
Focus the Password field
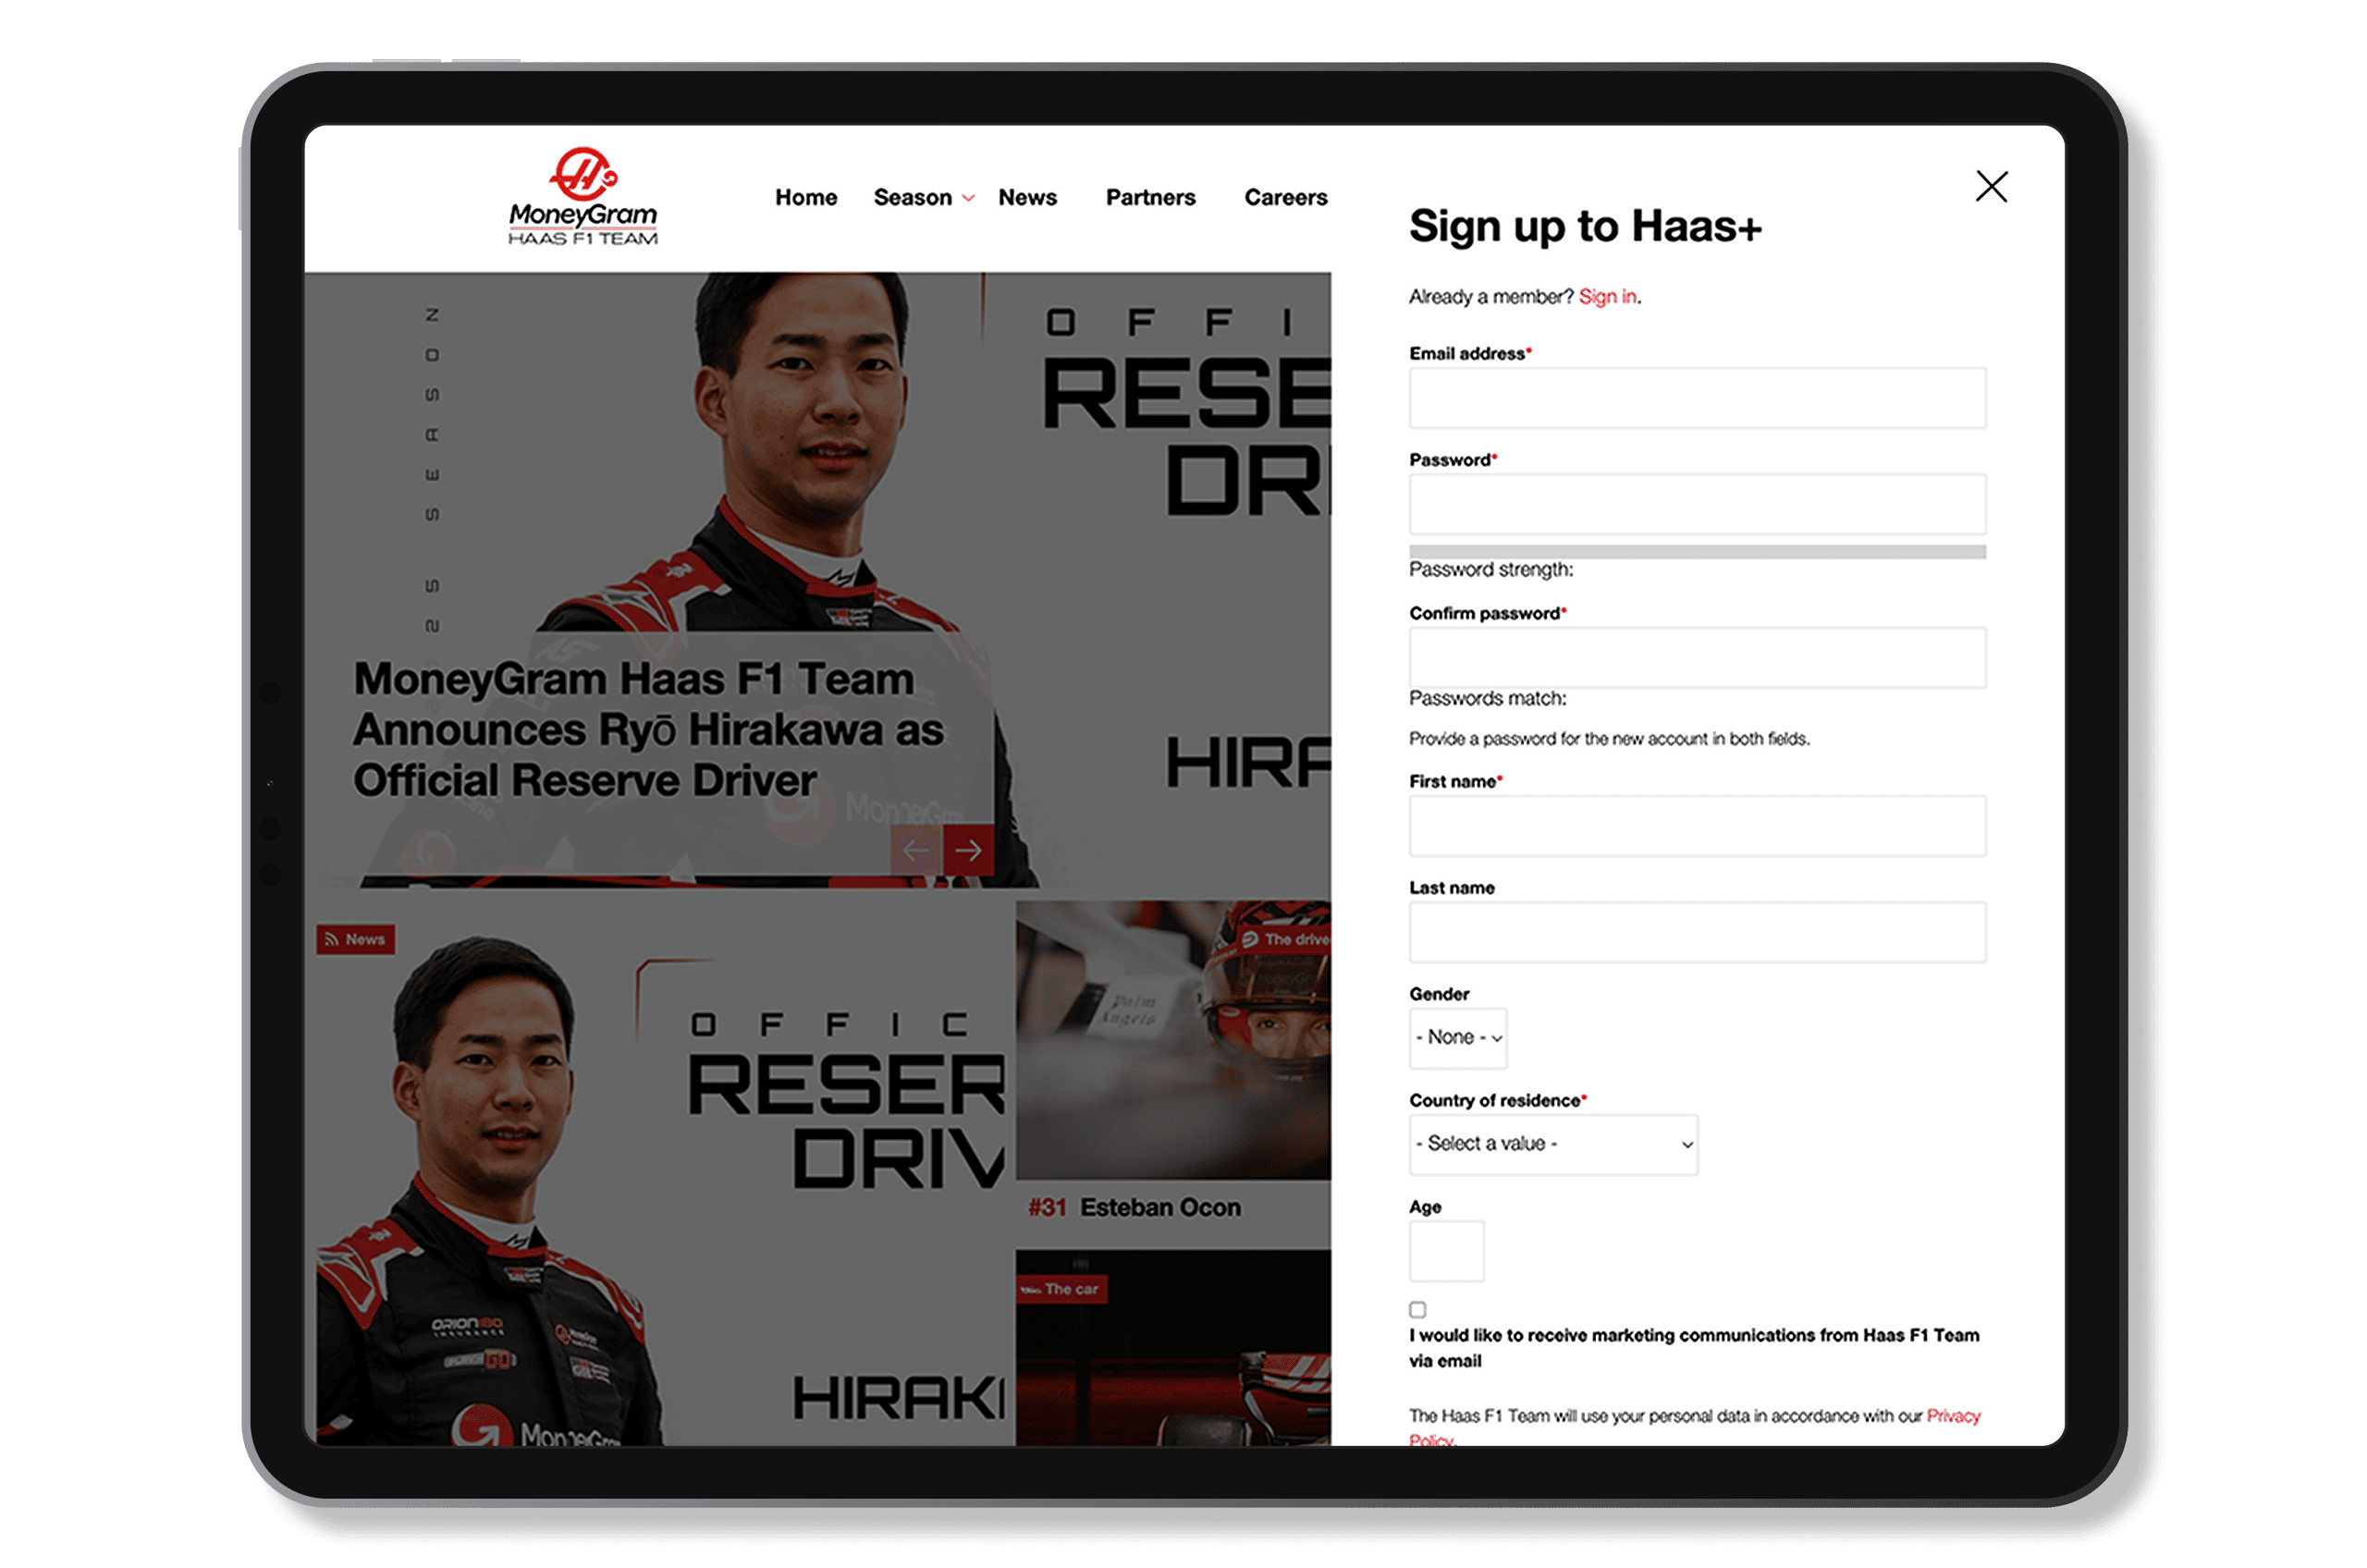1697,504
